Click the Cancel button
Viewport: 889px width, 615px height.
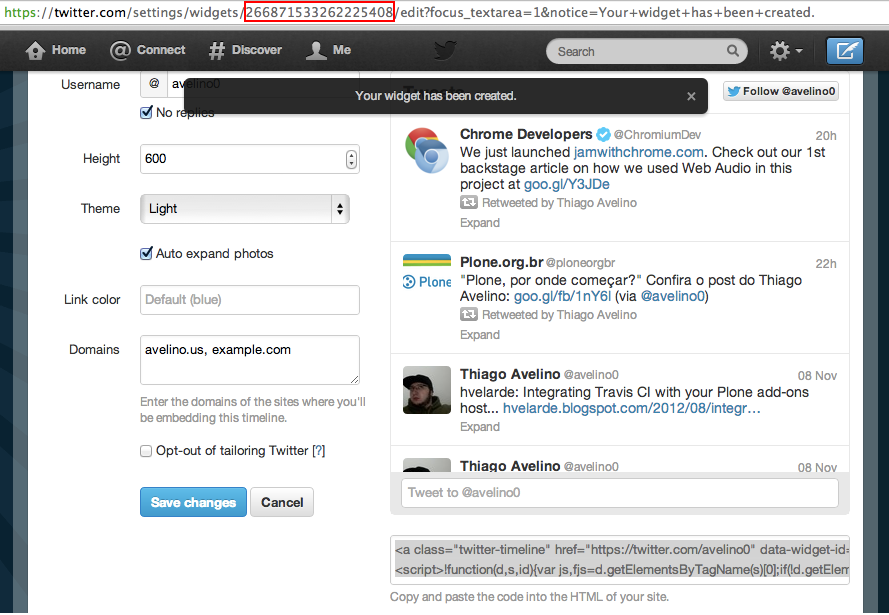tap(282, 502)
